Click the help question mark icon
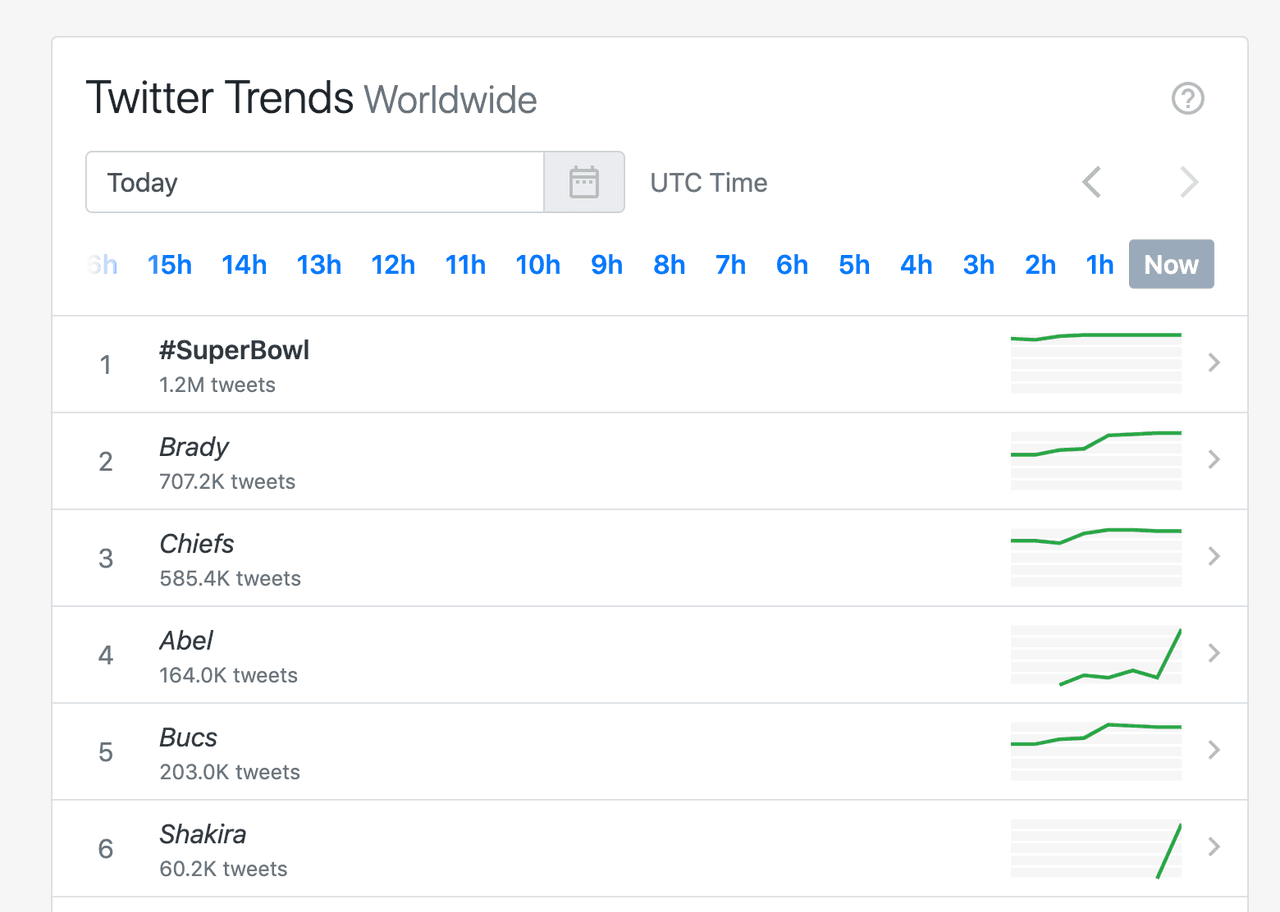The height and width of the screenshot is (912, 1280). coord(1187,98)
